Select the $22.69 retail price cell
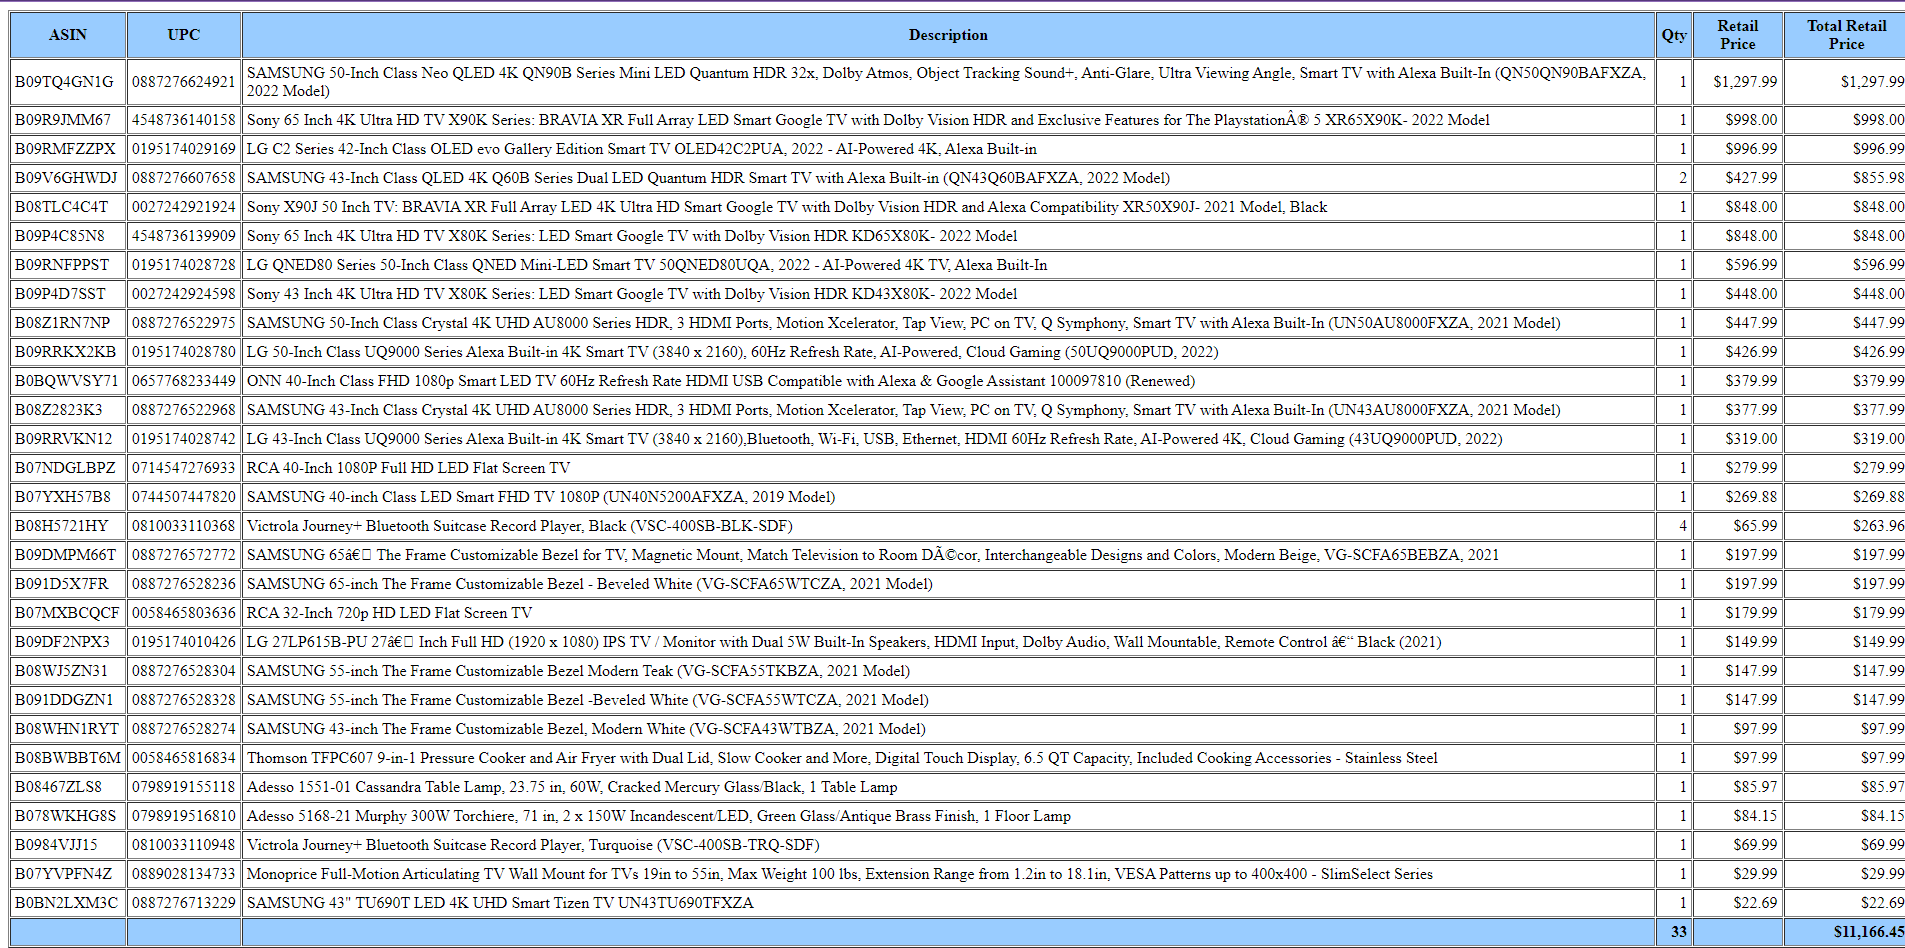The width and height of the screenshot is (1905, 948). tap(1737, 903)
